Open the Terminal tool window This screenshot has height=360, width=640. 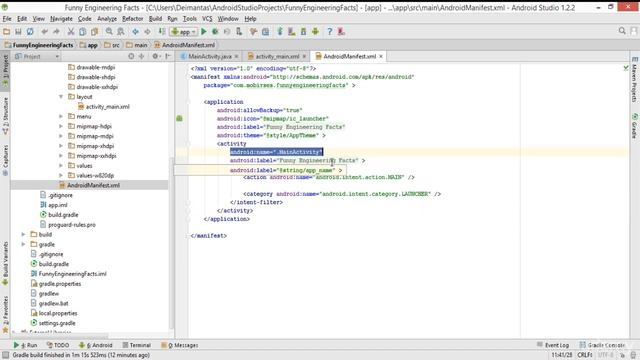click(137, 345)
